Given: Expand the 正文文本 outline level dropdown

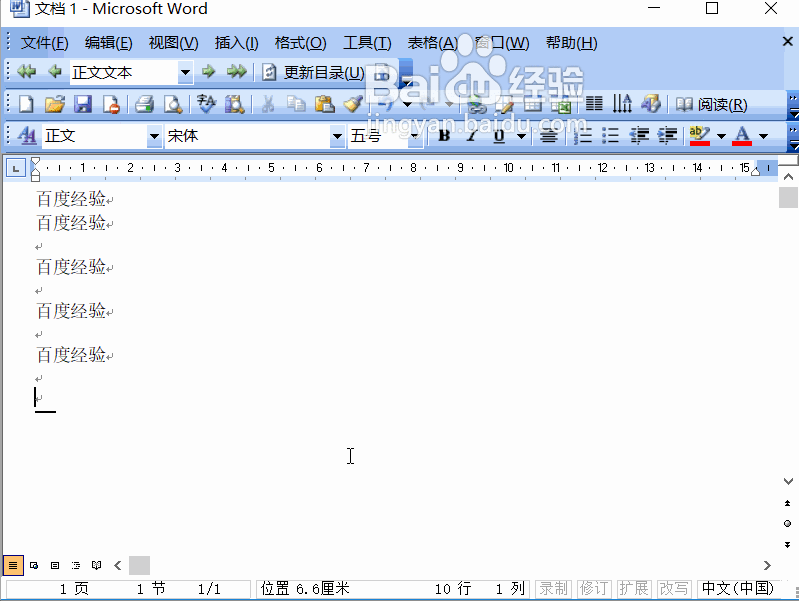Looking at the screenshot, I should (x=185, y=72).
